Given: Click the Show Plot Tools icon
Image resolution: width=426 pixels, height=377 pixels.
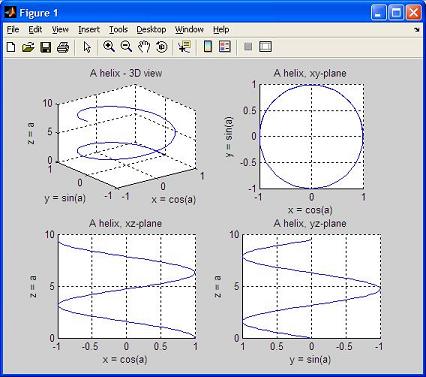Looking at the screenshot, I should (265, 47).
